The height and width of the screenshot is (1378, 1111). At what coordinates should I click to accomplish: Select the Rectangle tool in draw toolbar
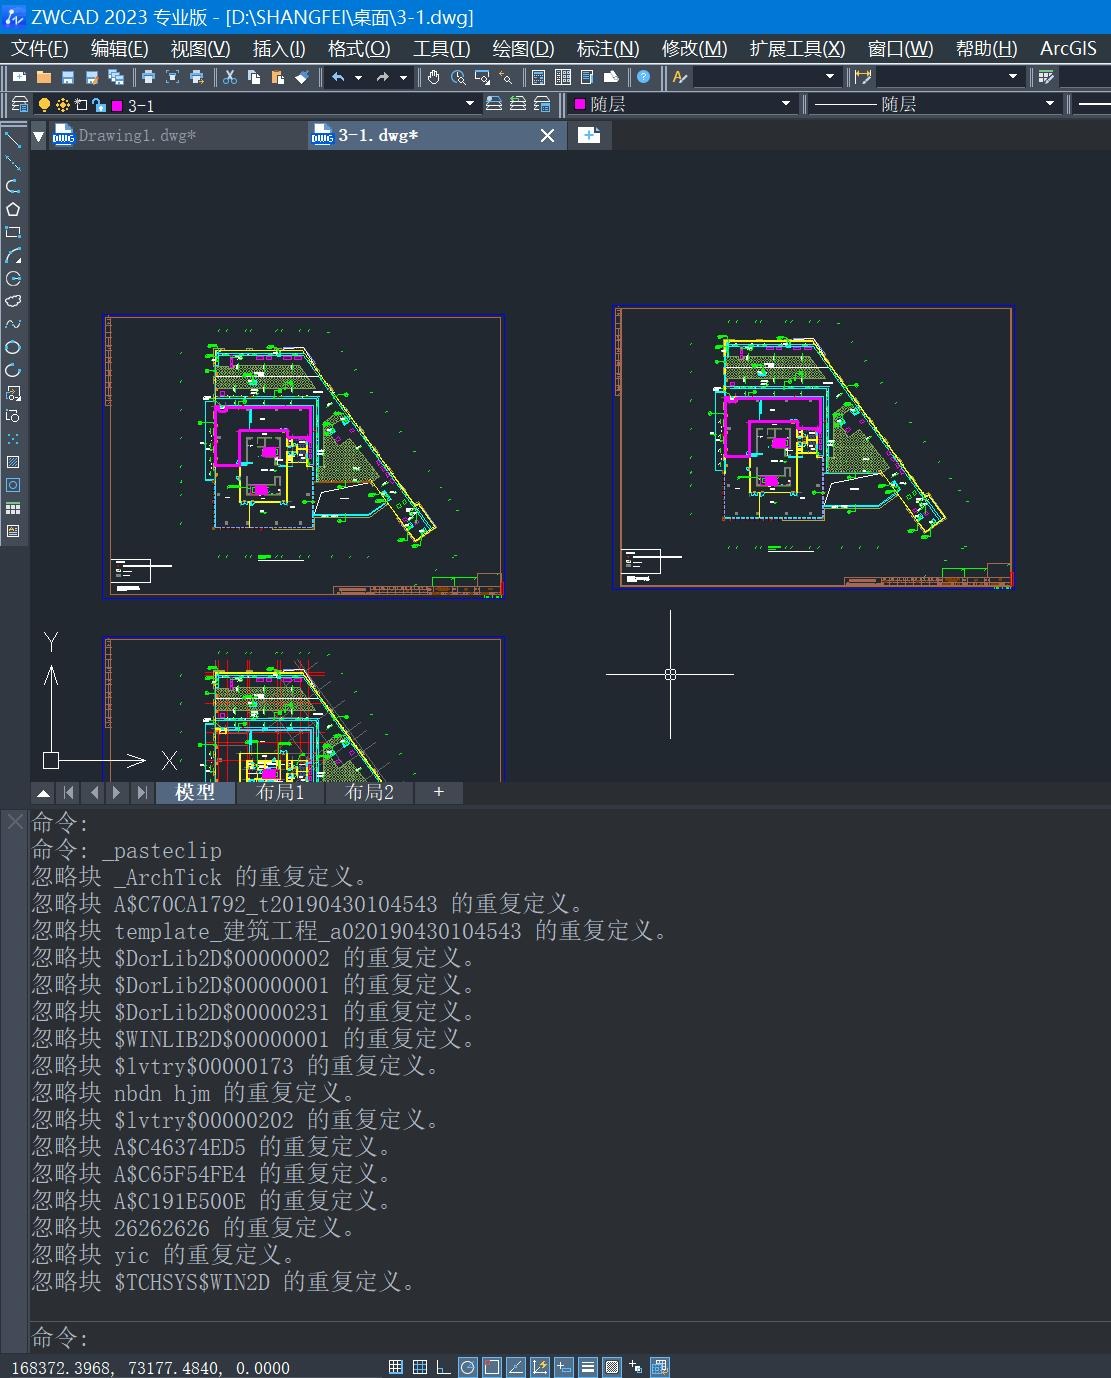coord(13,232)
